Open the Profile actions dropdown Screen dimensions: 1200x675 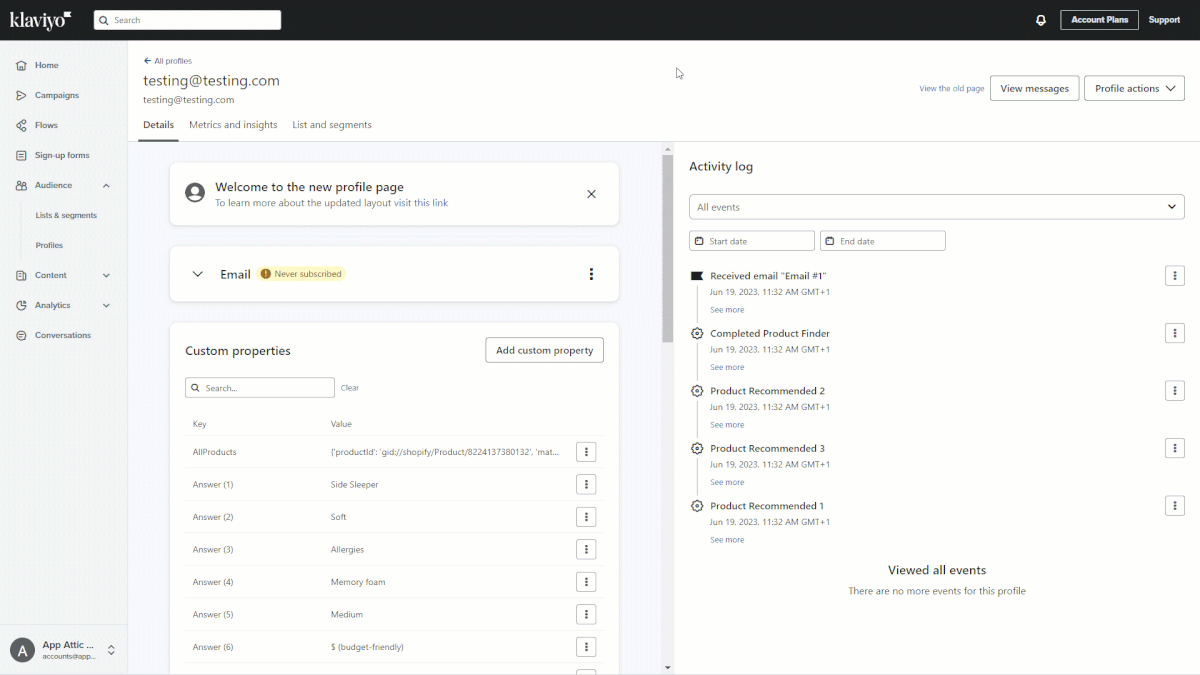click(x=1134, y=88)
